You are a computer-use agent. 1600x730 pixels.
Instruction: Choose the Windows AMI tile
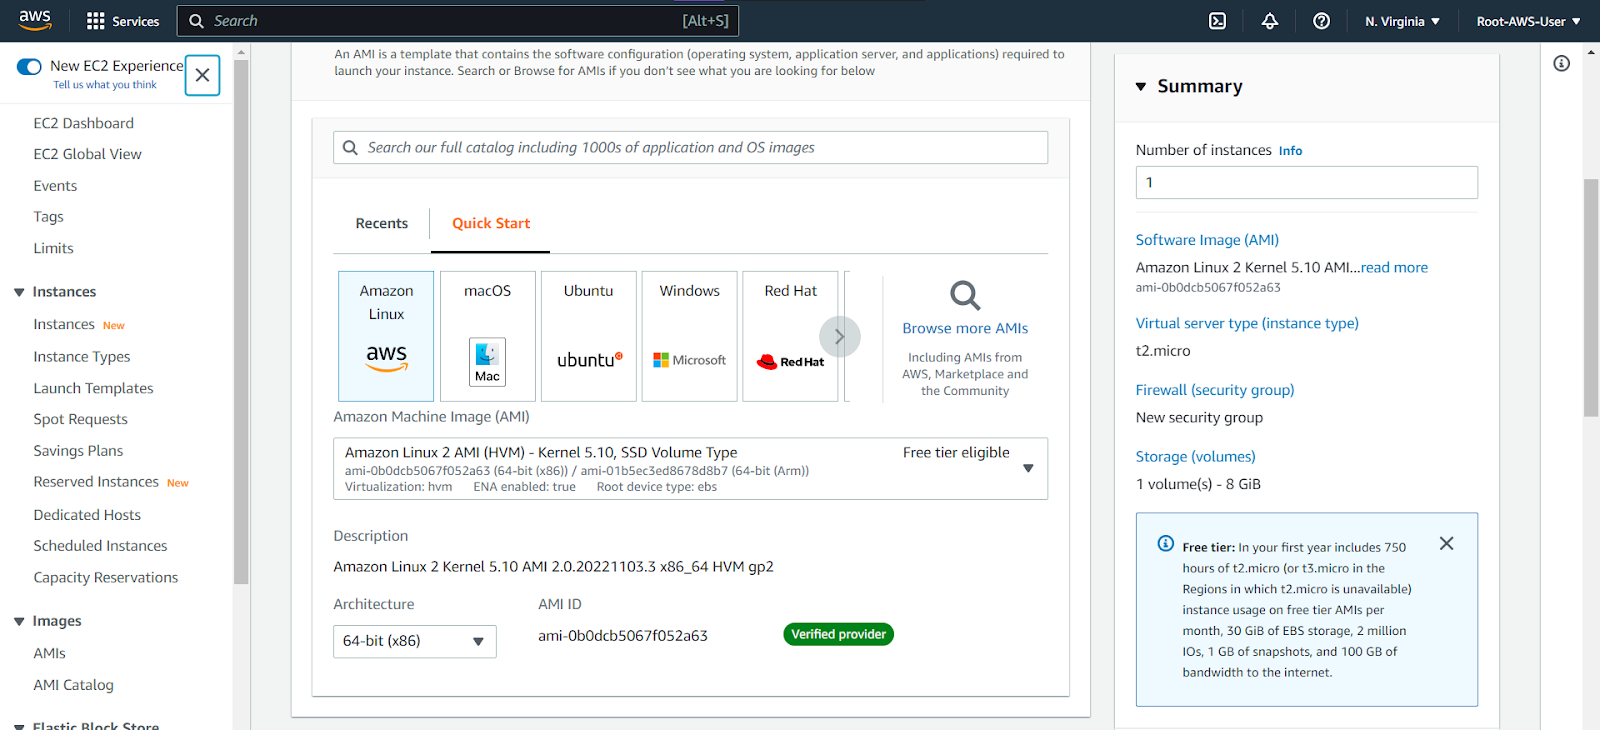coord(689,336)
